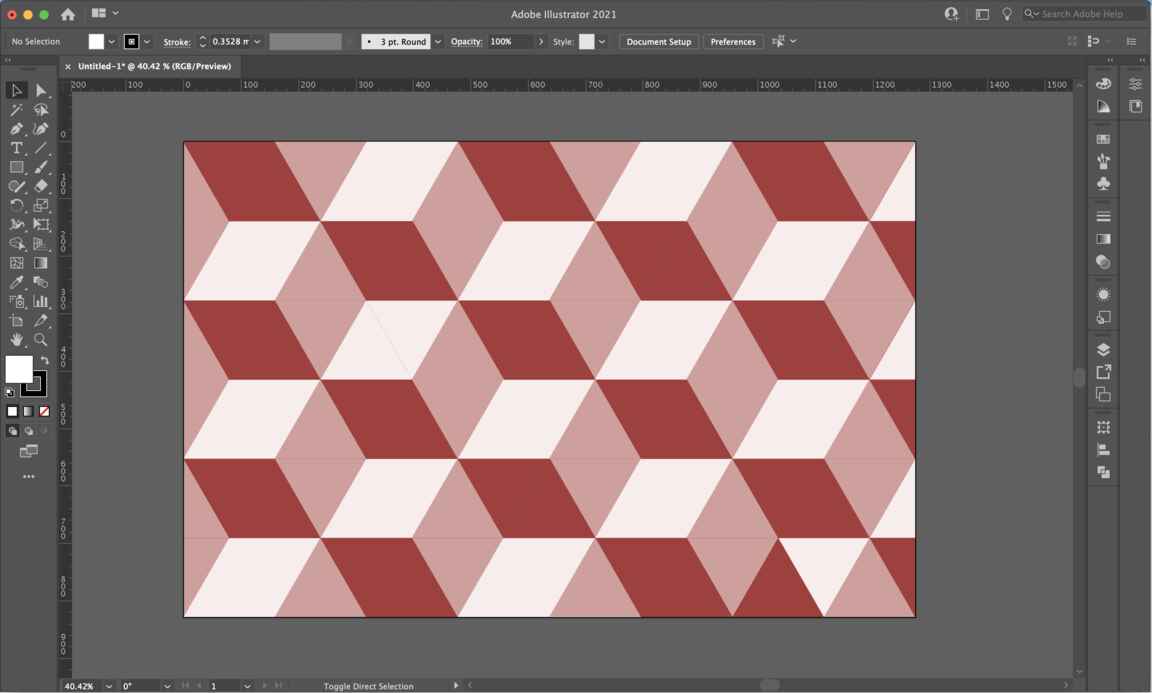Select the Shape Builder tool
The height and width of the screenshot is (693, 1152).
(16, 244)
